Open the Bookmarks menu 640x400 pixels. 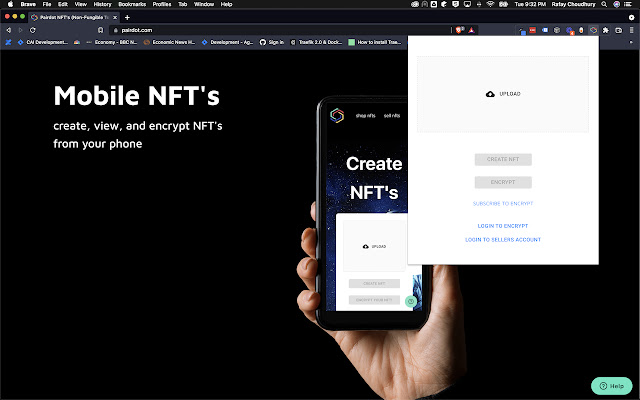[x=132, y=4]
